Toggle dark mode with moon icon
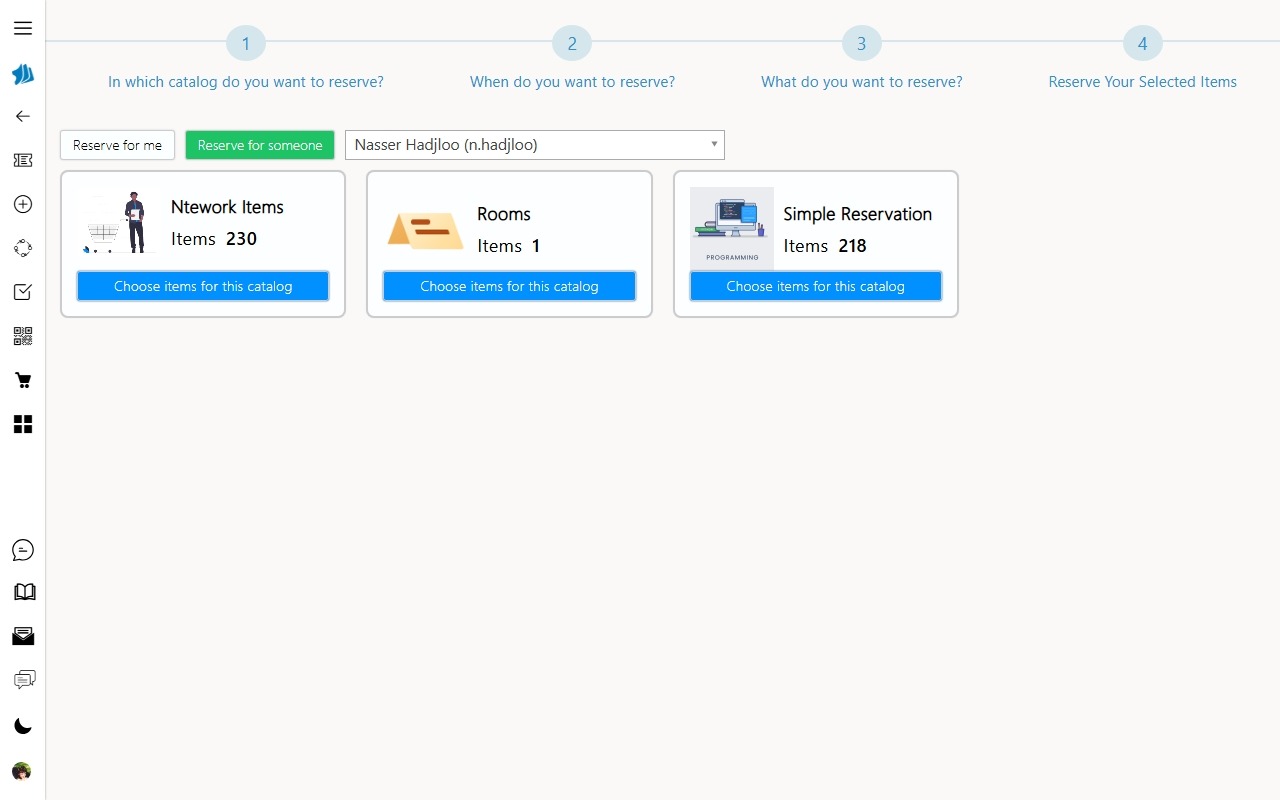The image size is (1280, 800). pos(23,726)
